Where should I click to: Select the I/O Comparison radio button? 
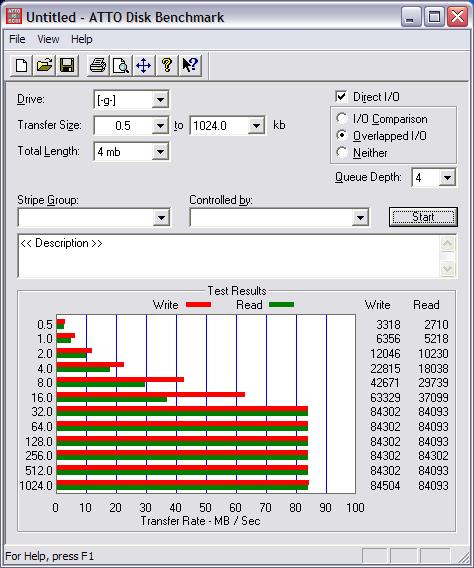click(x=341, y=118)
